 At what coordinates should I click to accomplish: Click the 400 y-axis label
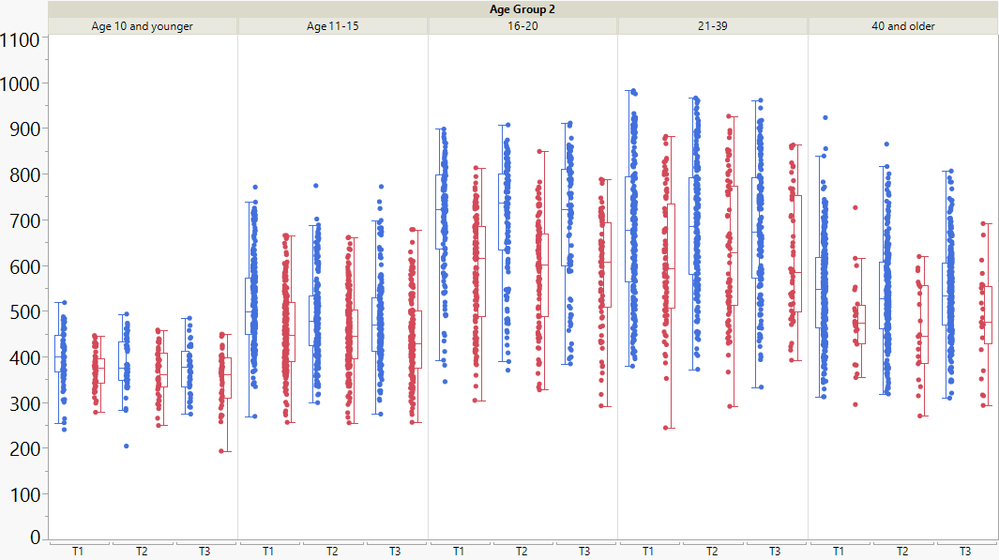[x=25, y=357]
